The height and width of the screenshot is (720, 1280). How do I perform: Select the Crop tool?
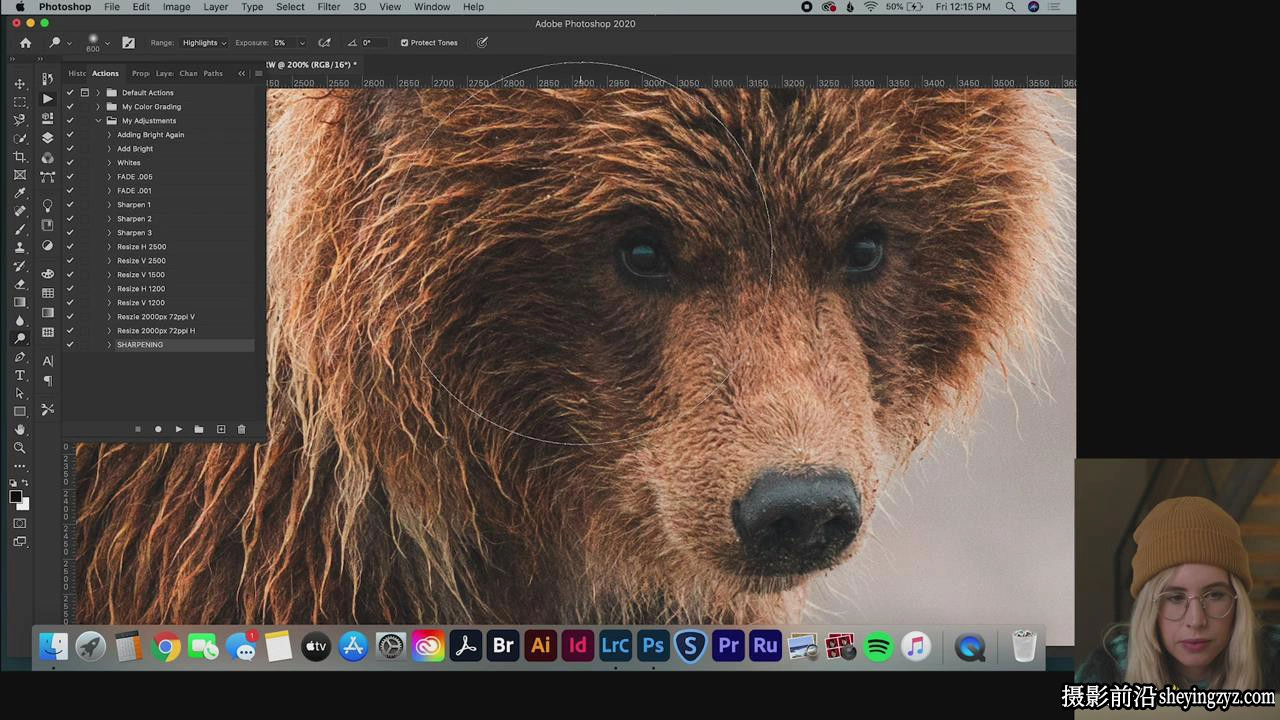pyautogui.click(x=19, y=157)
